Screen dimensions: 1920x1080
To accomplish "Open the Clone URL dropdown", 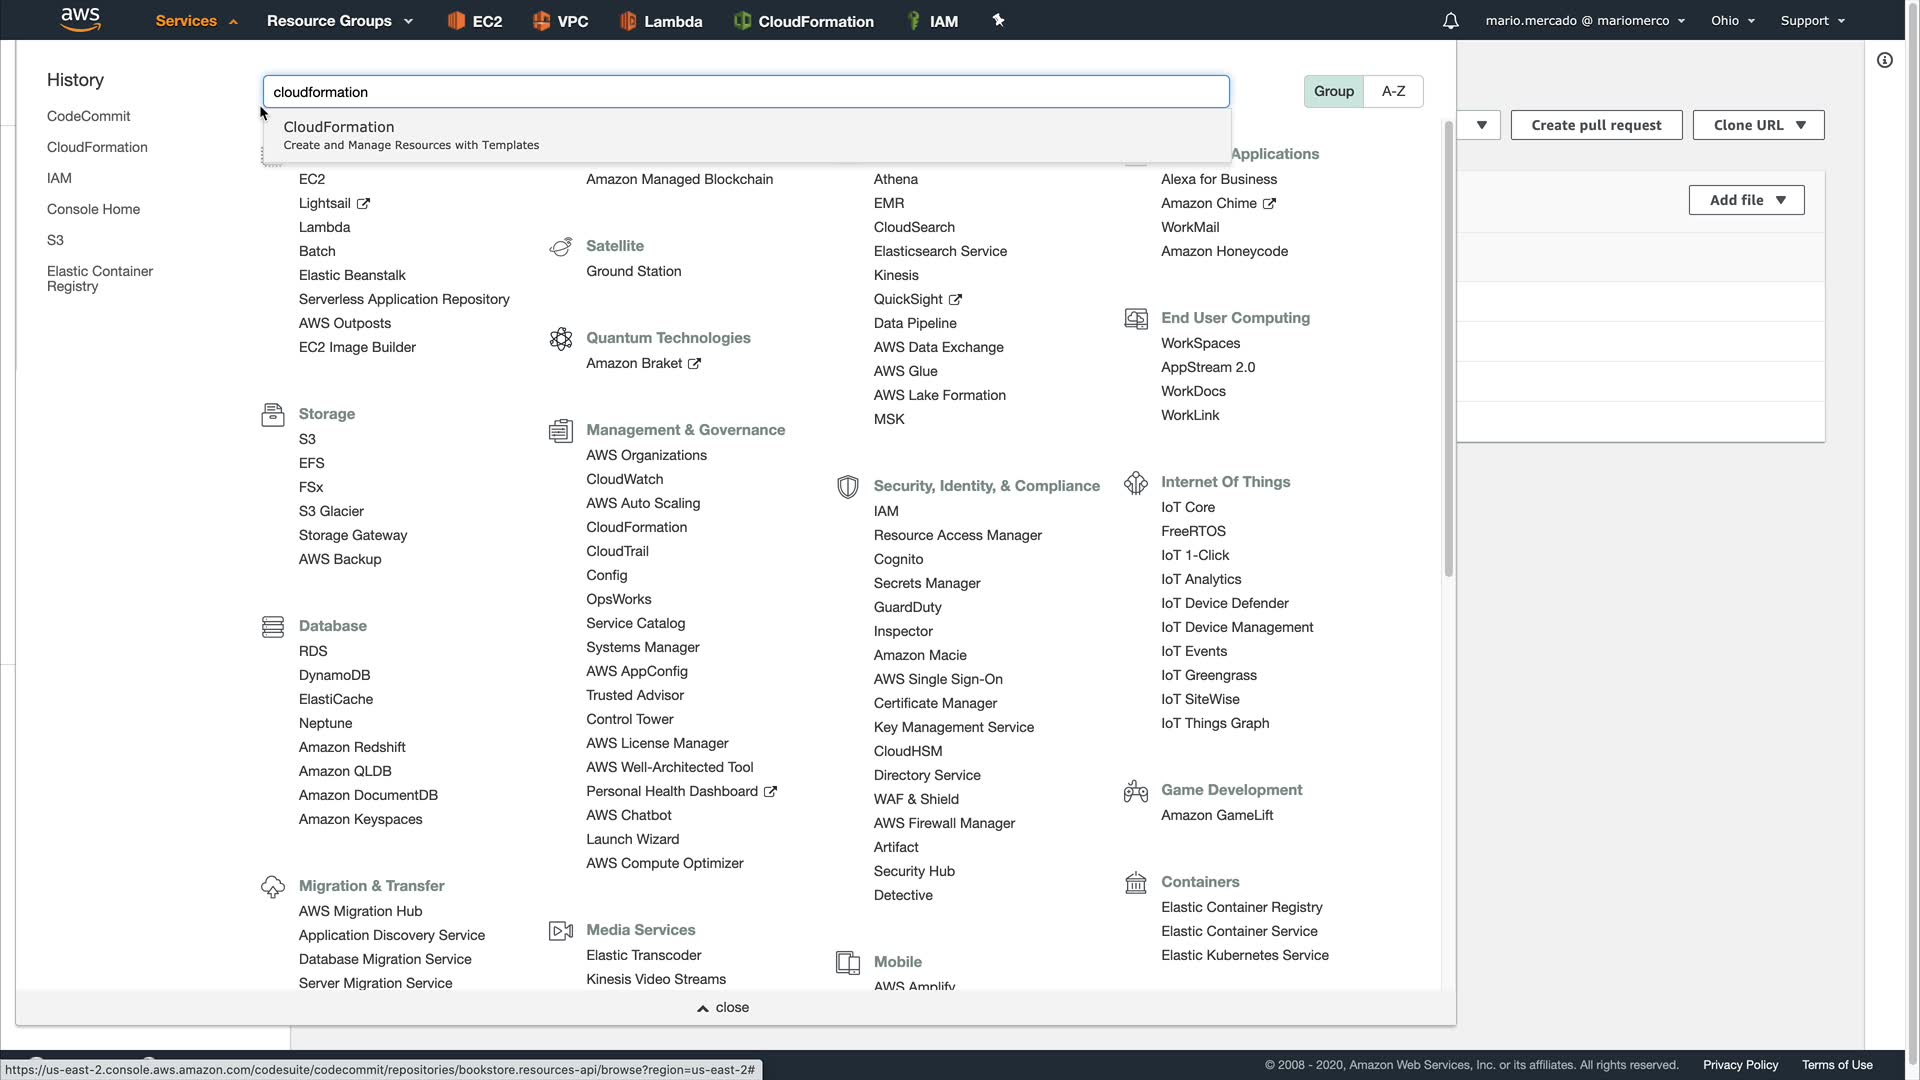I will point(1758,125).
